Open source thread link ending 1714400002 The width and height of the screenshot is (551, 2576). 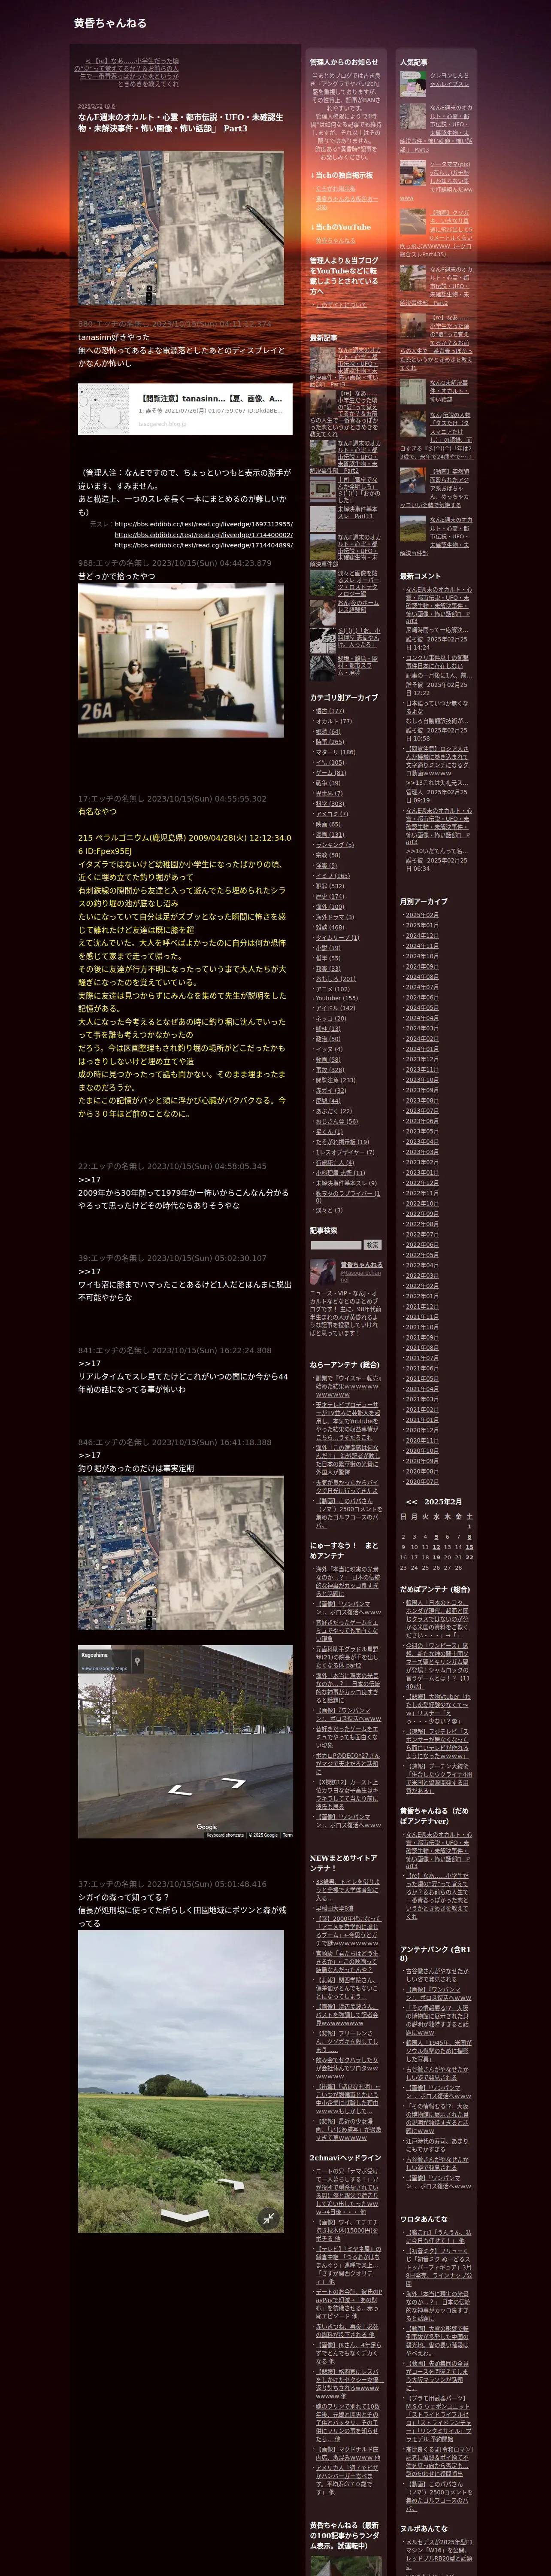pos(203,535)
